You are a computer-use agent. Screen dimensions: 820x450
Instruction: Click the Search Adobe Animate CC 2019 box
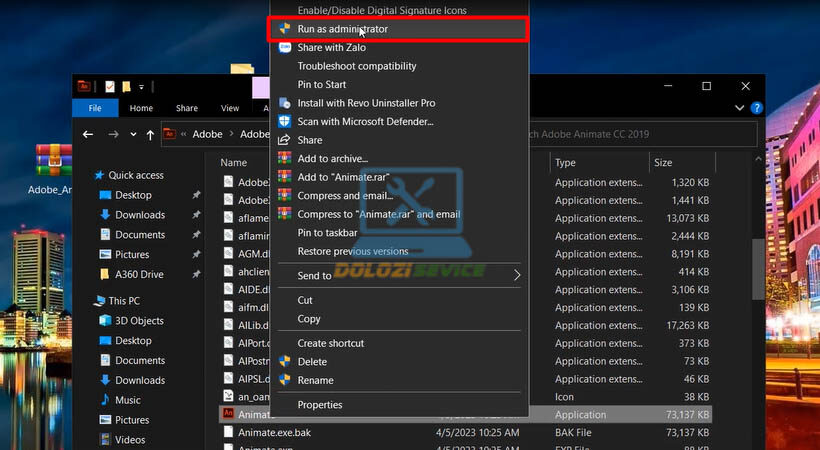[x=640, y=134]
